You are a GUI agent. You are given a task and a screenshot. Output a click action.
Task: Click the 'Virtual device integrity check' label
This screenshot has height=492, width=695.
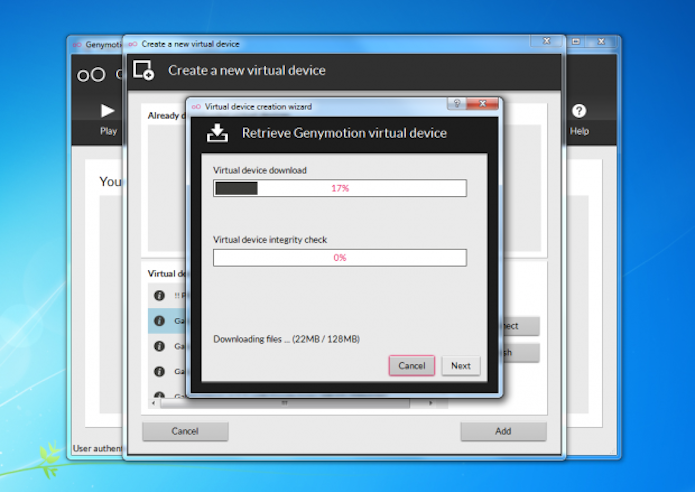[270, 240]
